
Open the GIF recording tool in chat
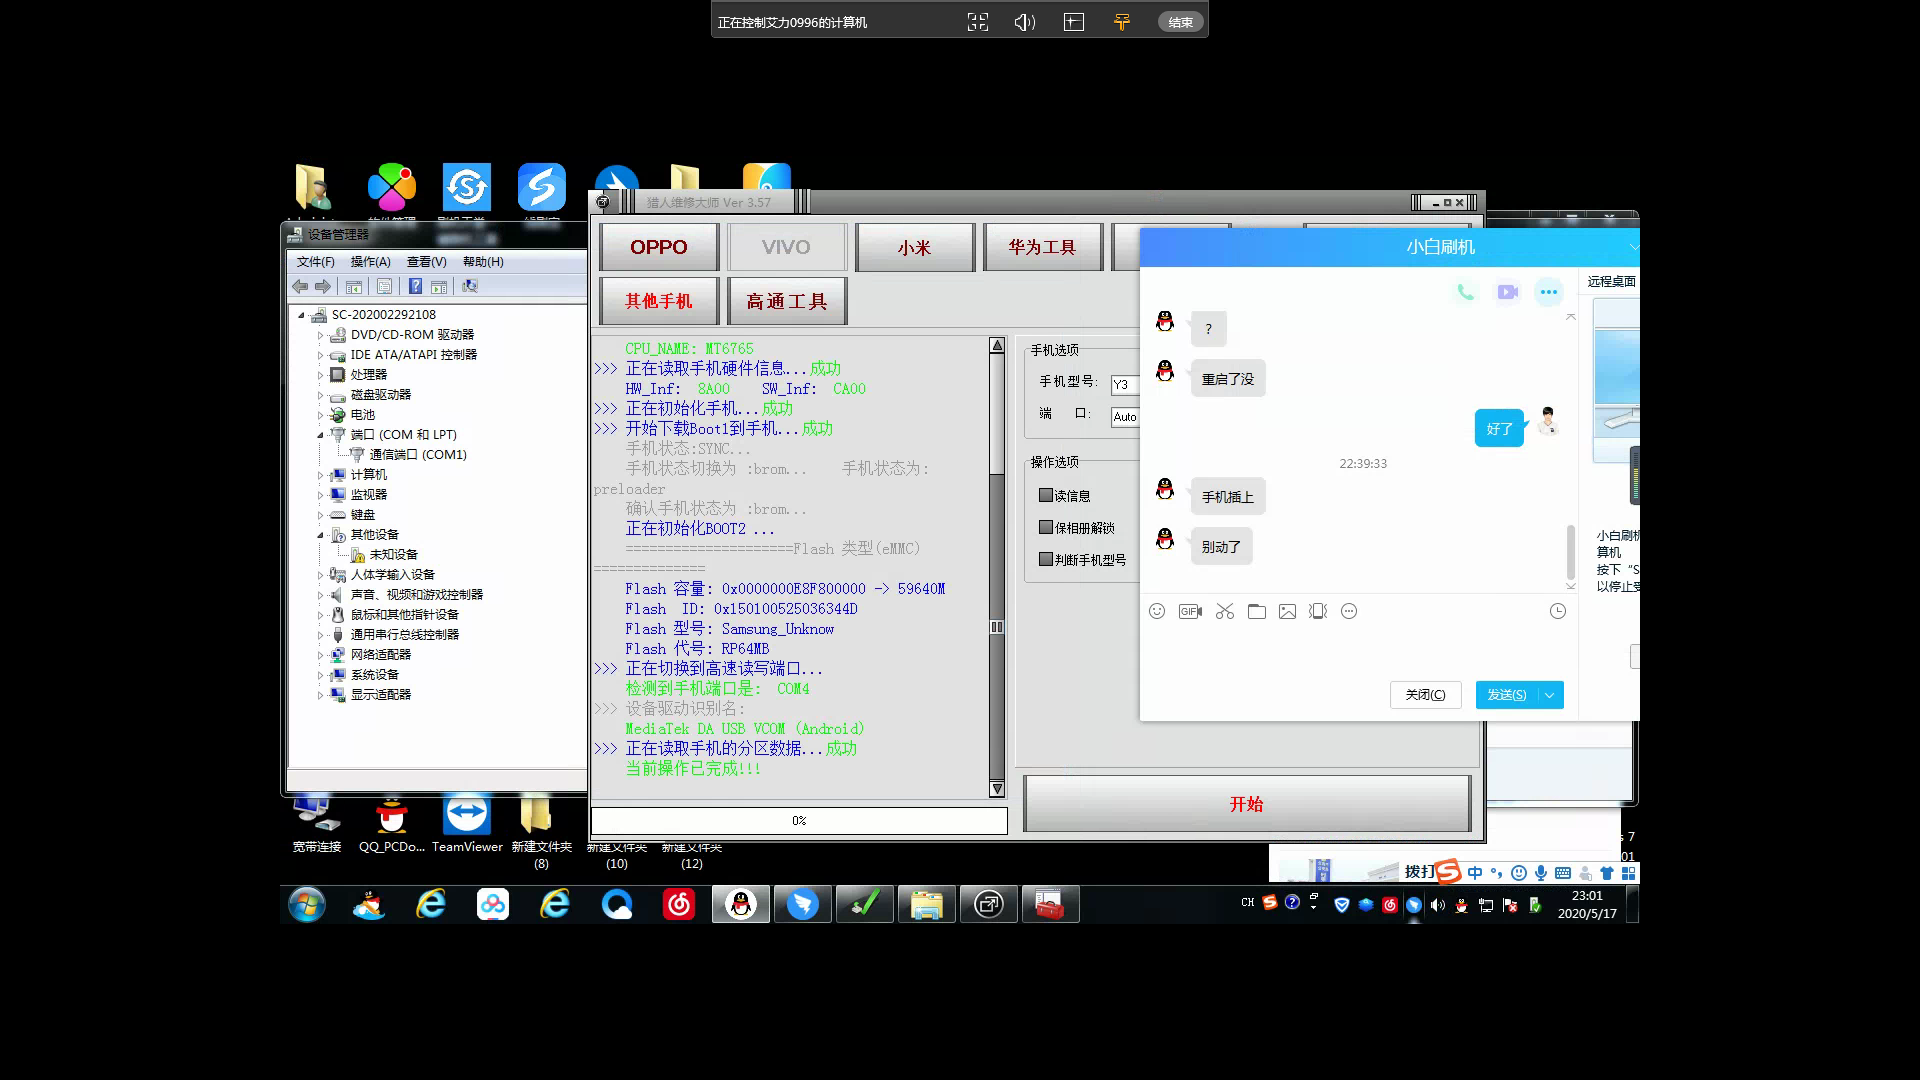(1190, 611)
